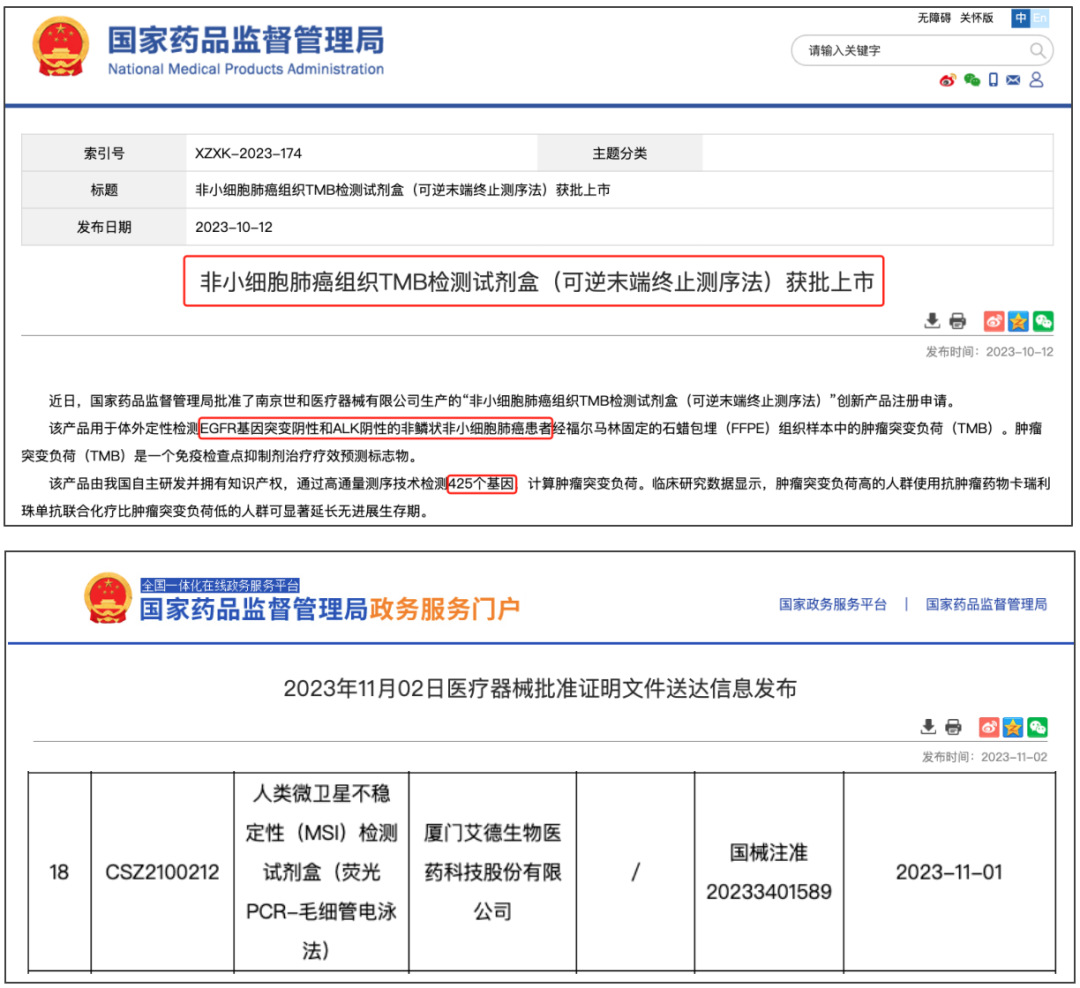This screenshot has width=1080, height=988.
Task: Switch the site language to 中
Action: 1020,18
